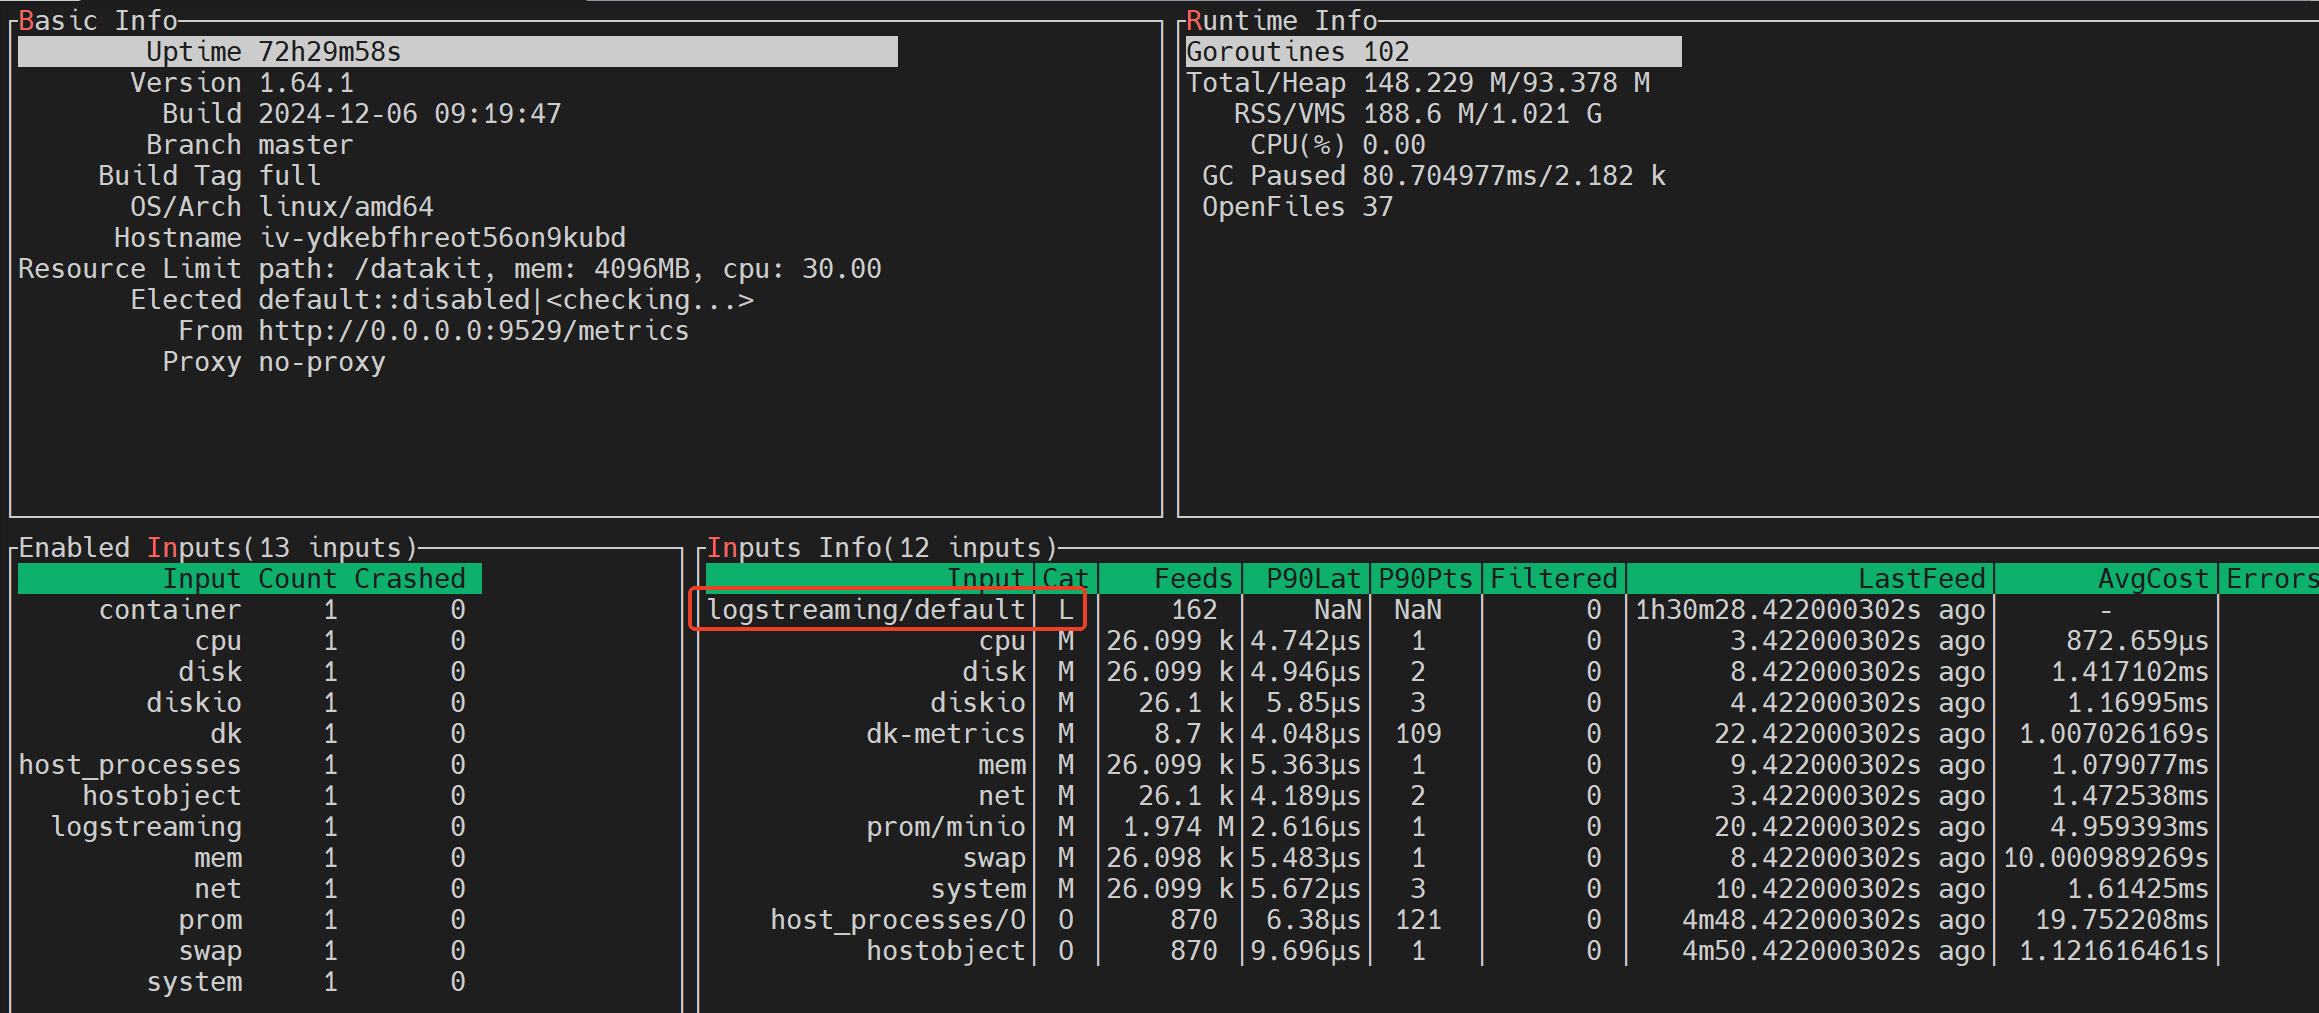The image size is (2319, 1013).
Task: Click the Filtered column header
Action: [1554, 578]
